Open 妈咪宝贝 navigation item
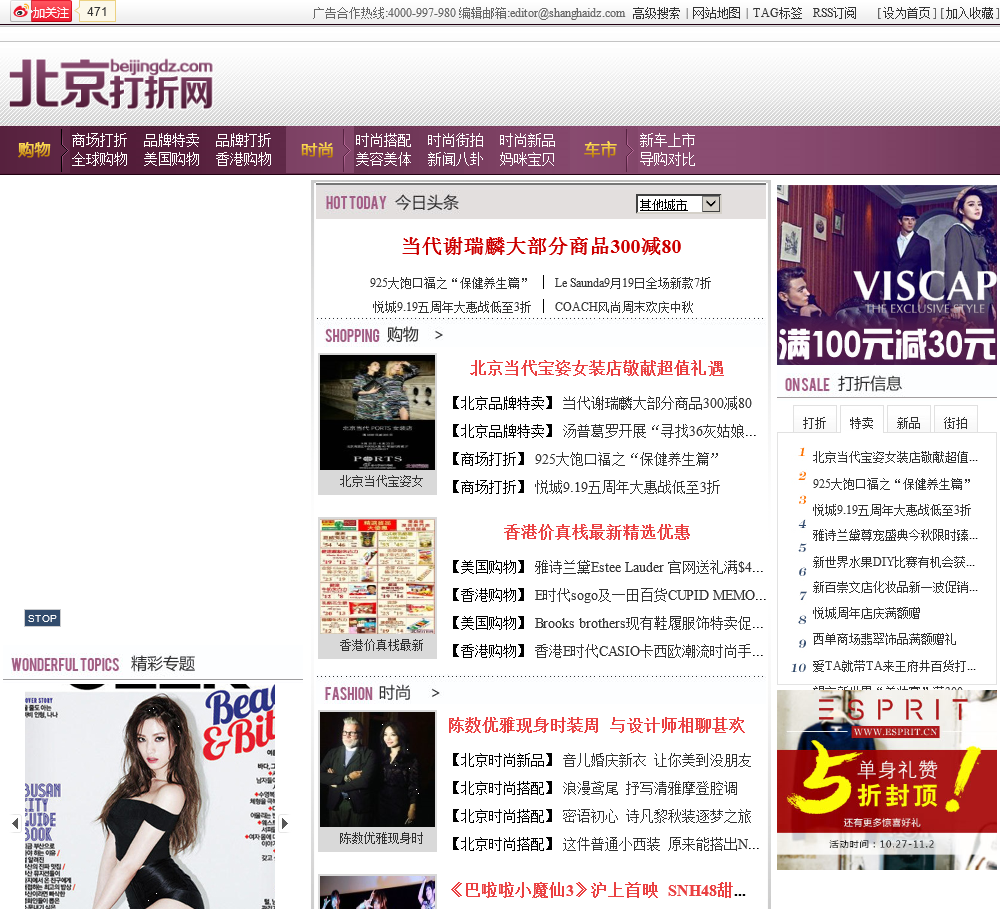The image size is (1000, 909). coord(527,159)
